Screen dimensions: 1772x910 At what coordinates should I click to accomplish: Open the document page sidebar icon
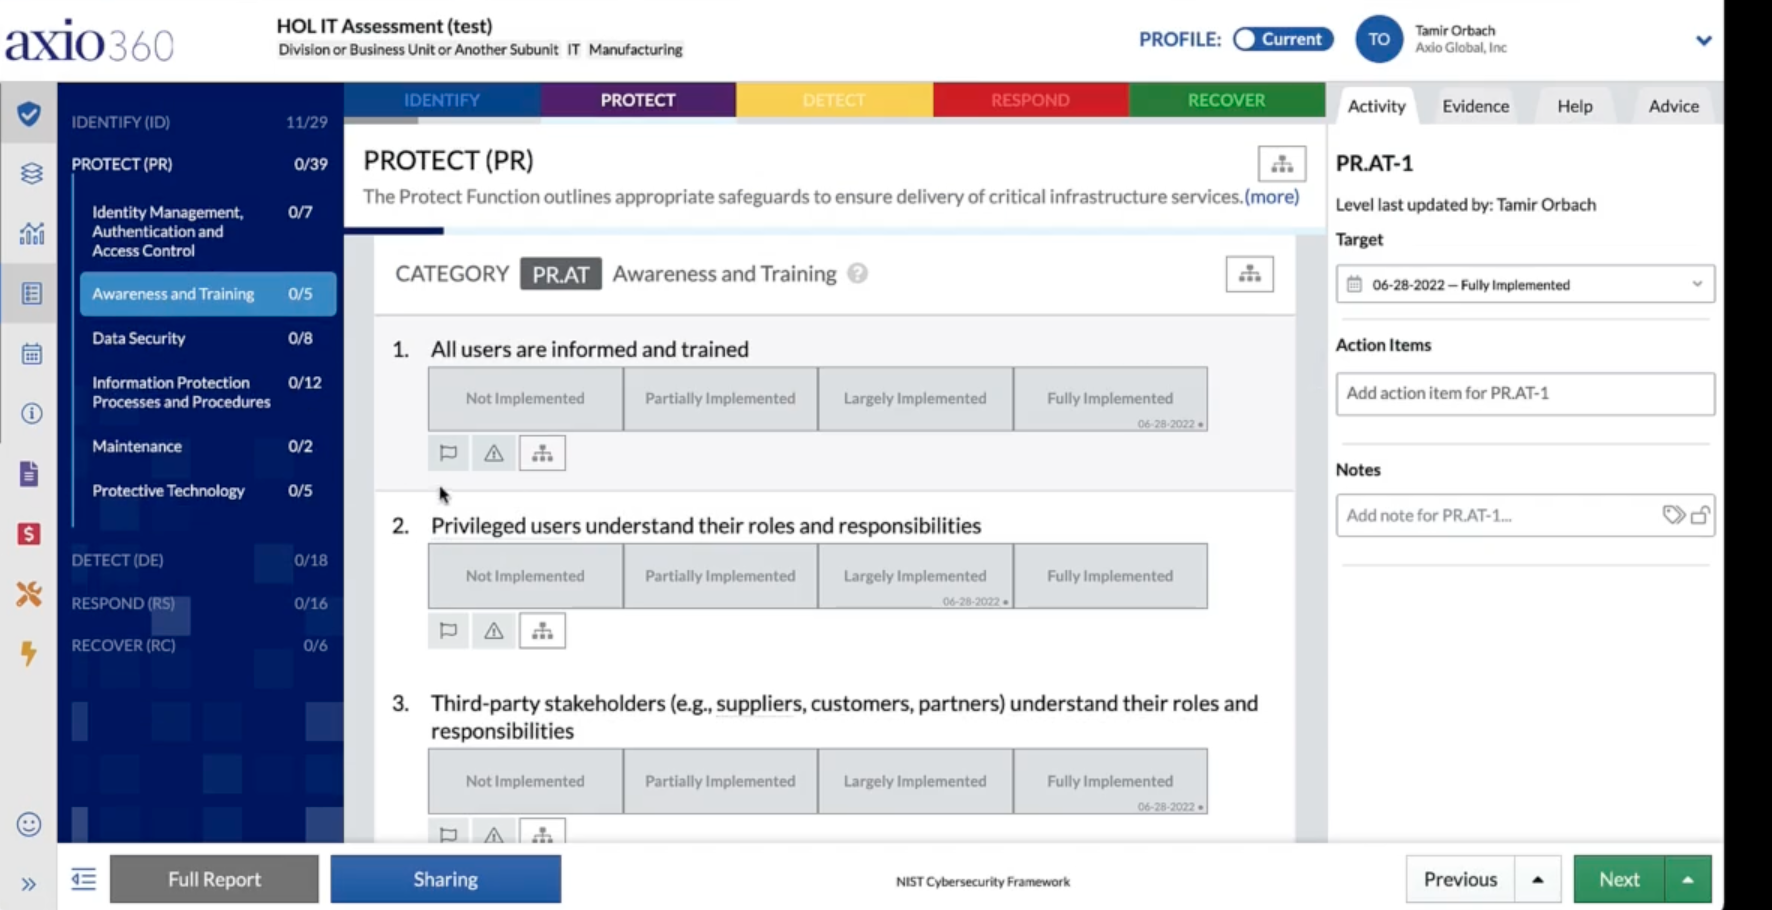(x=29, y=474)
